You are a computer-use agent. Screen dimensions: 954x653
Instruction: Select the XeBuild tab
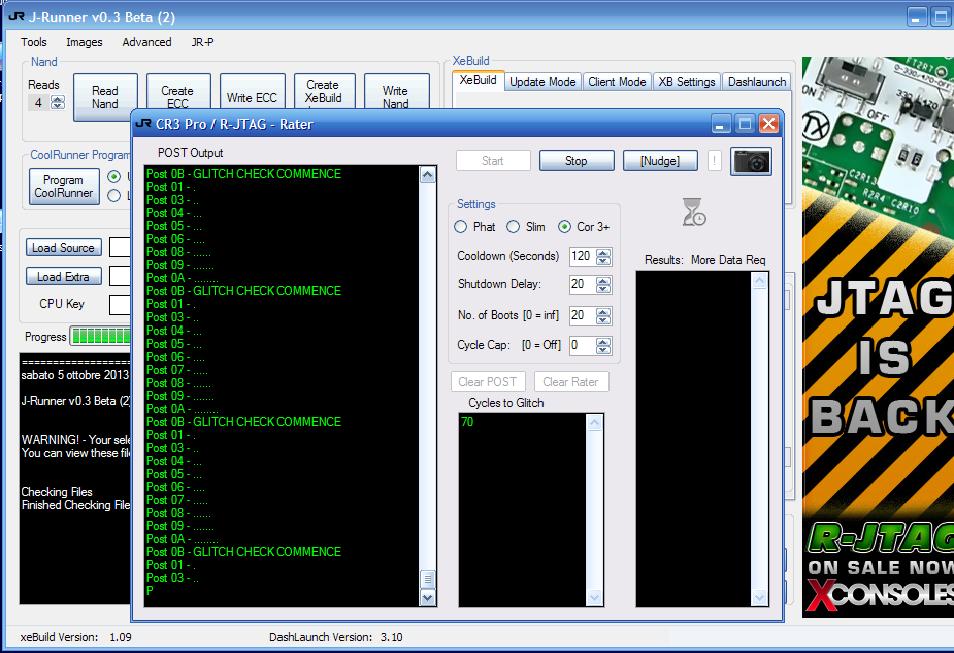click(x=478, y=80)
